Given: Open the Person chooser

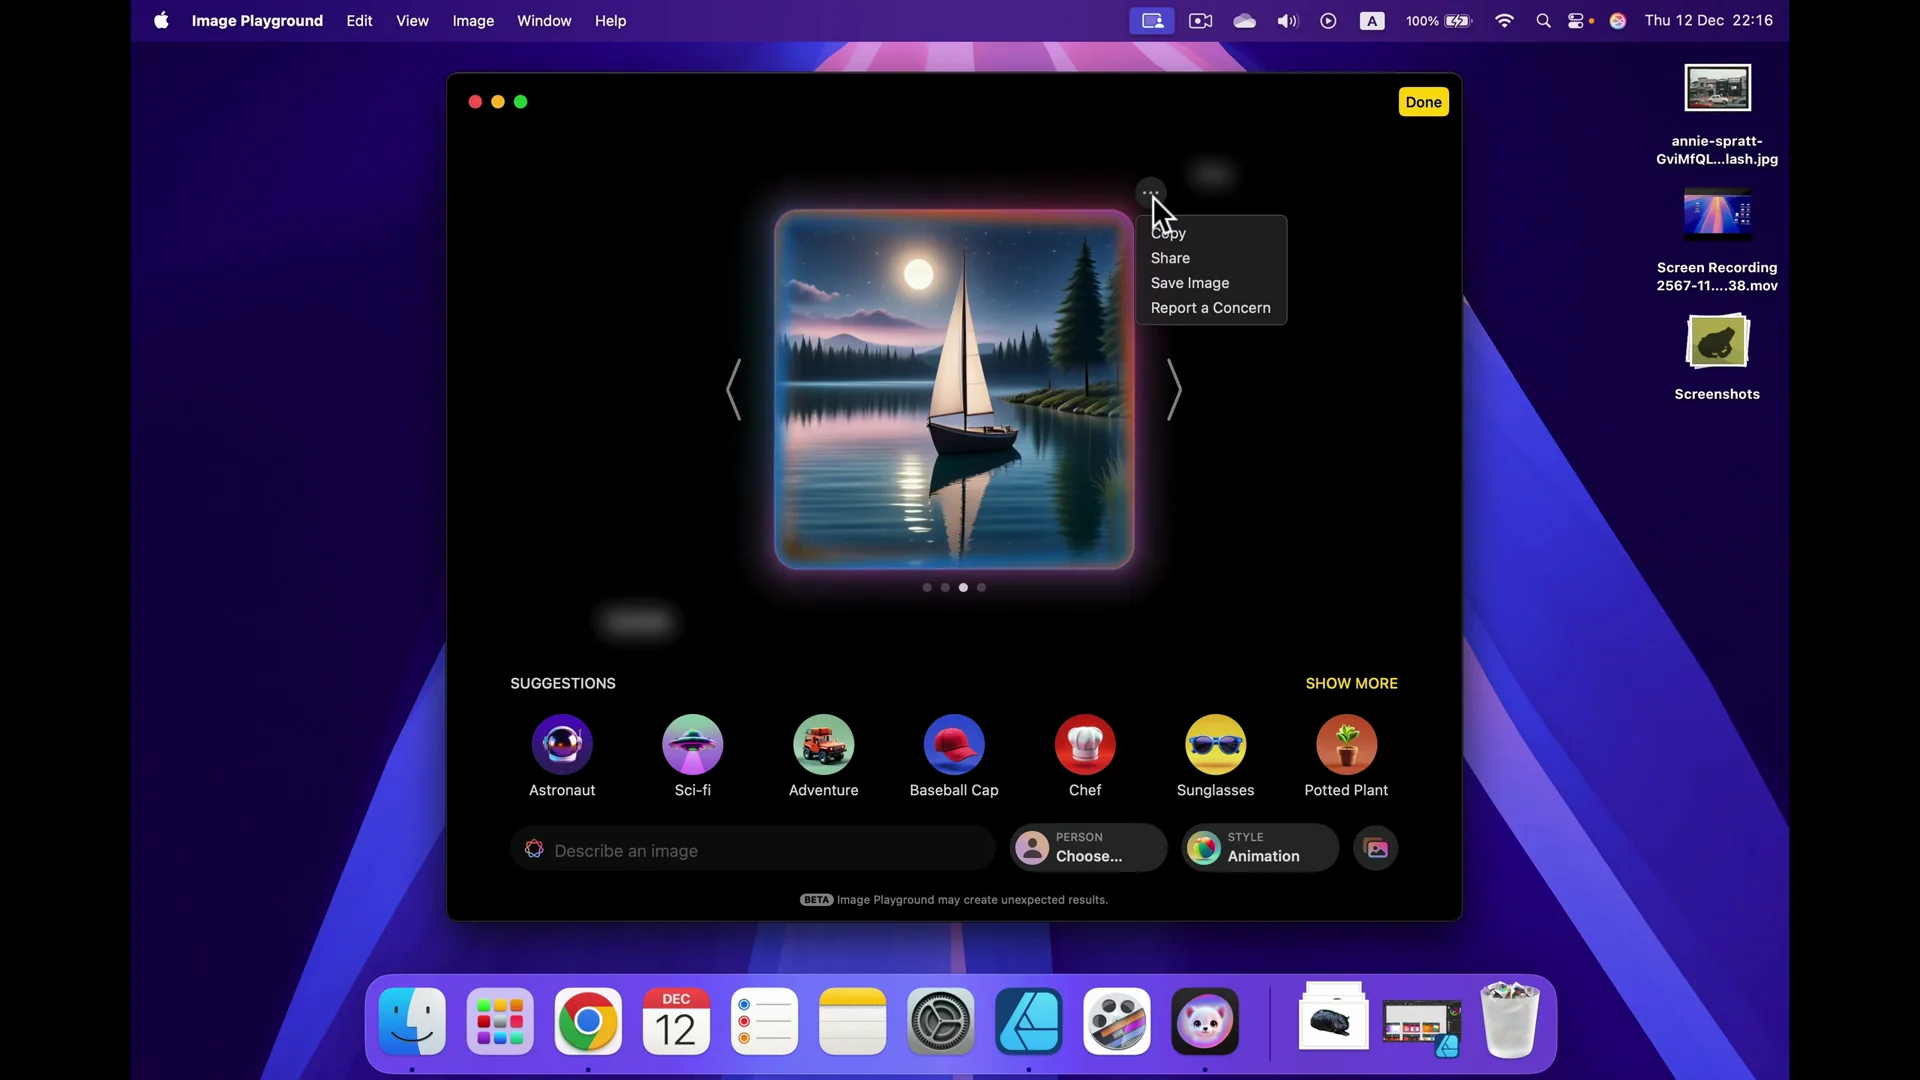Looking at the screenshot, I should [x=1087, y=847].
